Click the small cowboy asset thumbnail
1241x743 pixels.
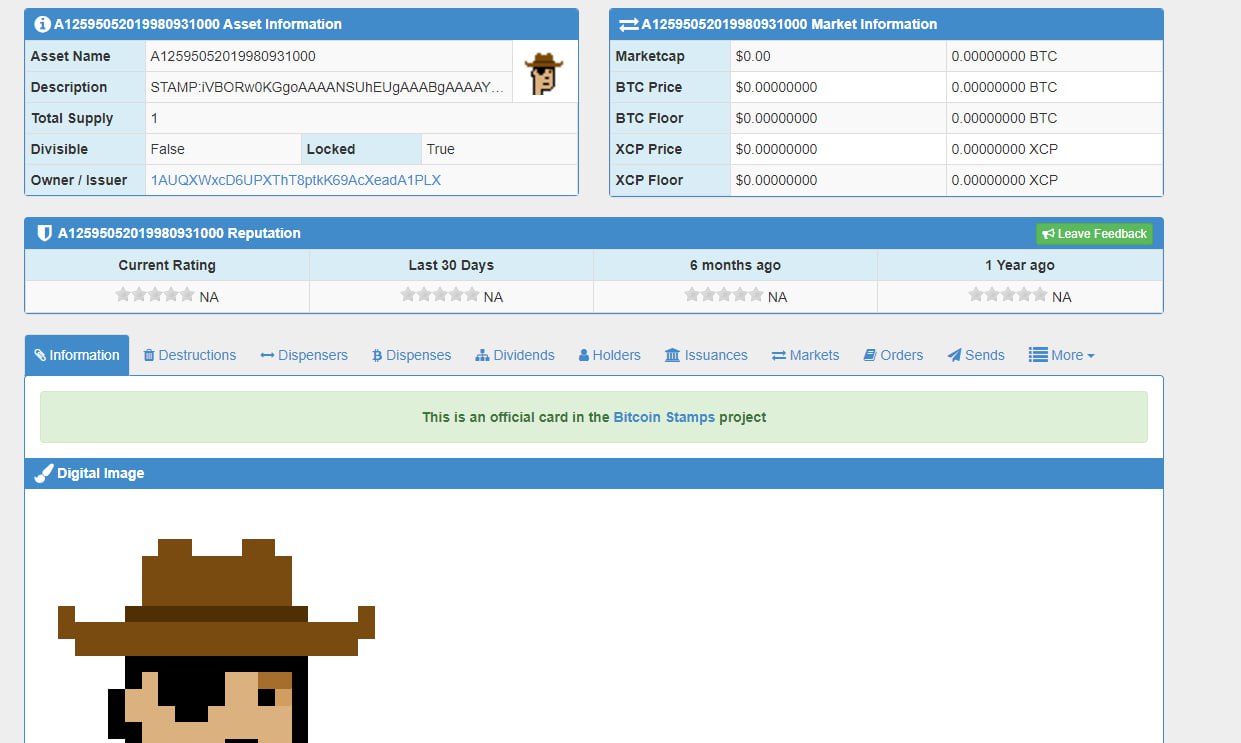coord(544,73)
